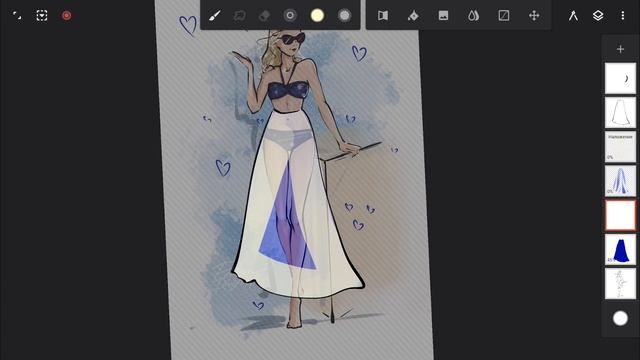This screenshot has width=640, height=360.
Task: Select the top layer with small curve
Action: coord(620,78)
